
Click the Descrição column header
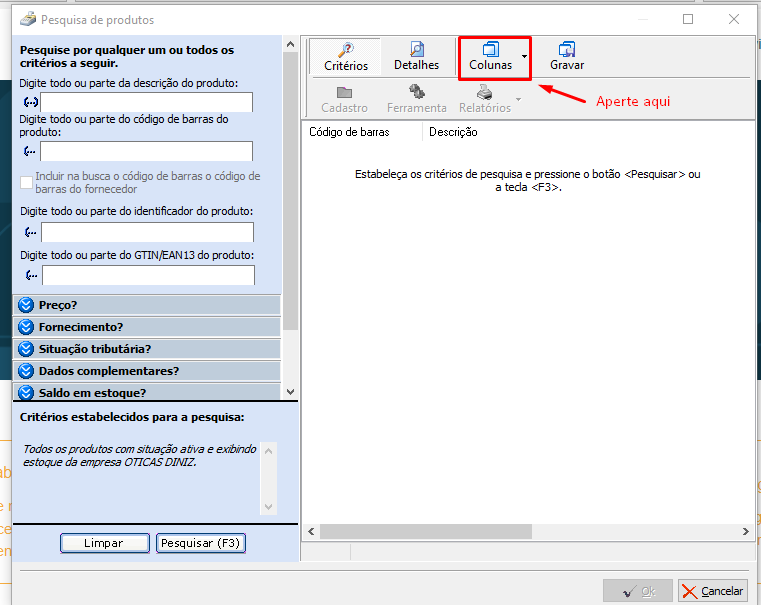coord(453,132)
